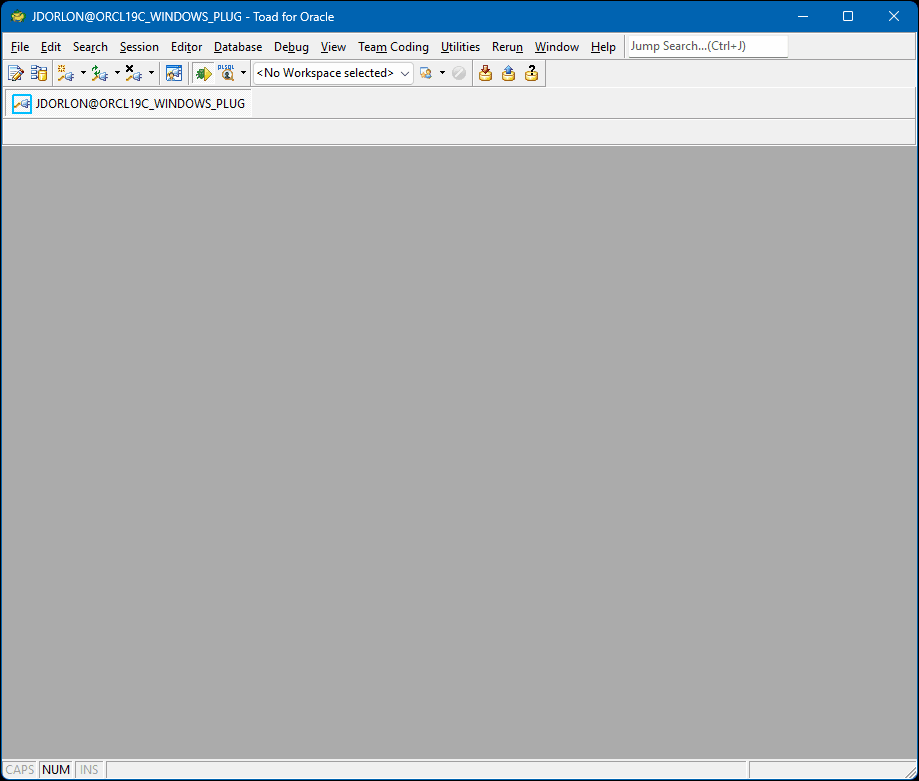Viewport: 919px width, 781px height.
Task: Click the INS indicator in status bar
Action: click(x=89, y=769)
